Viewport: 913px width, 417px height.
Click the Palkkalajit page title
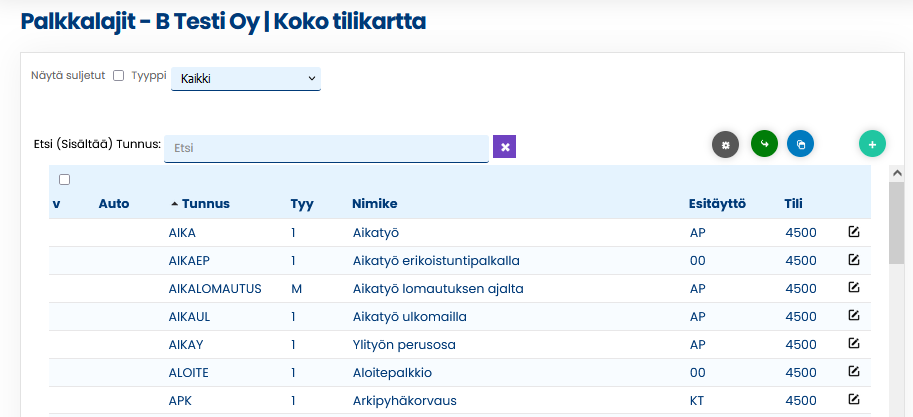(x=223, y=22)
